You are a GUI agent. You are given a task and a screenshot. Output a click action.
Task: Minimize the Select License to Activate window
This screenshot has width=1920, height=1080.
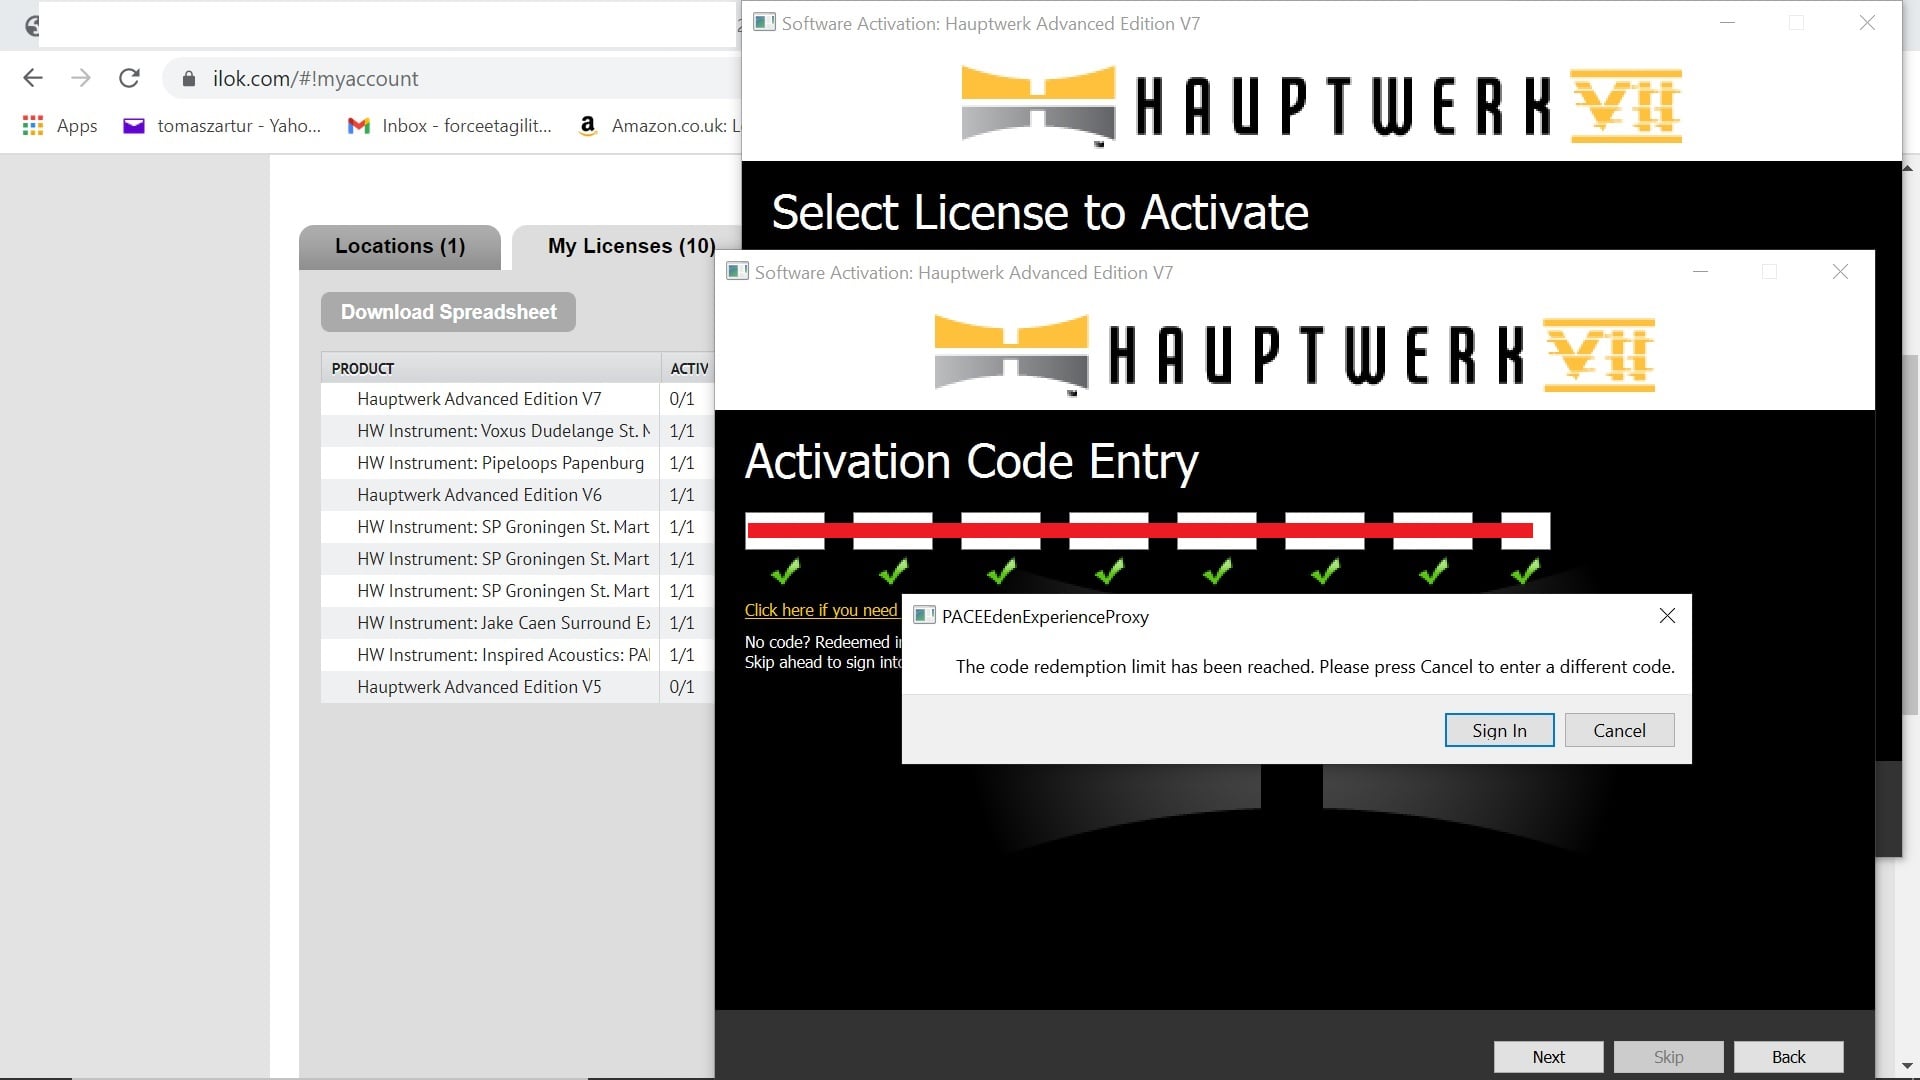[x=1727, y=23]
